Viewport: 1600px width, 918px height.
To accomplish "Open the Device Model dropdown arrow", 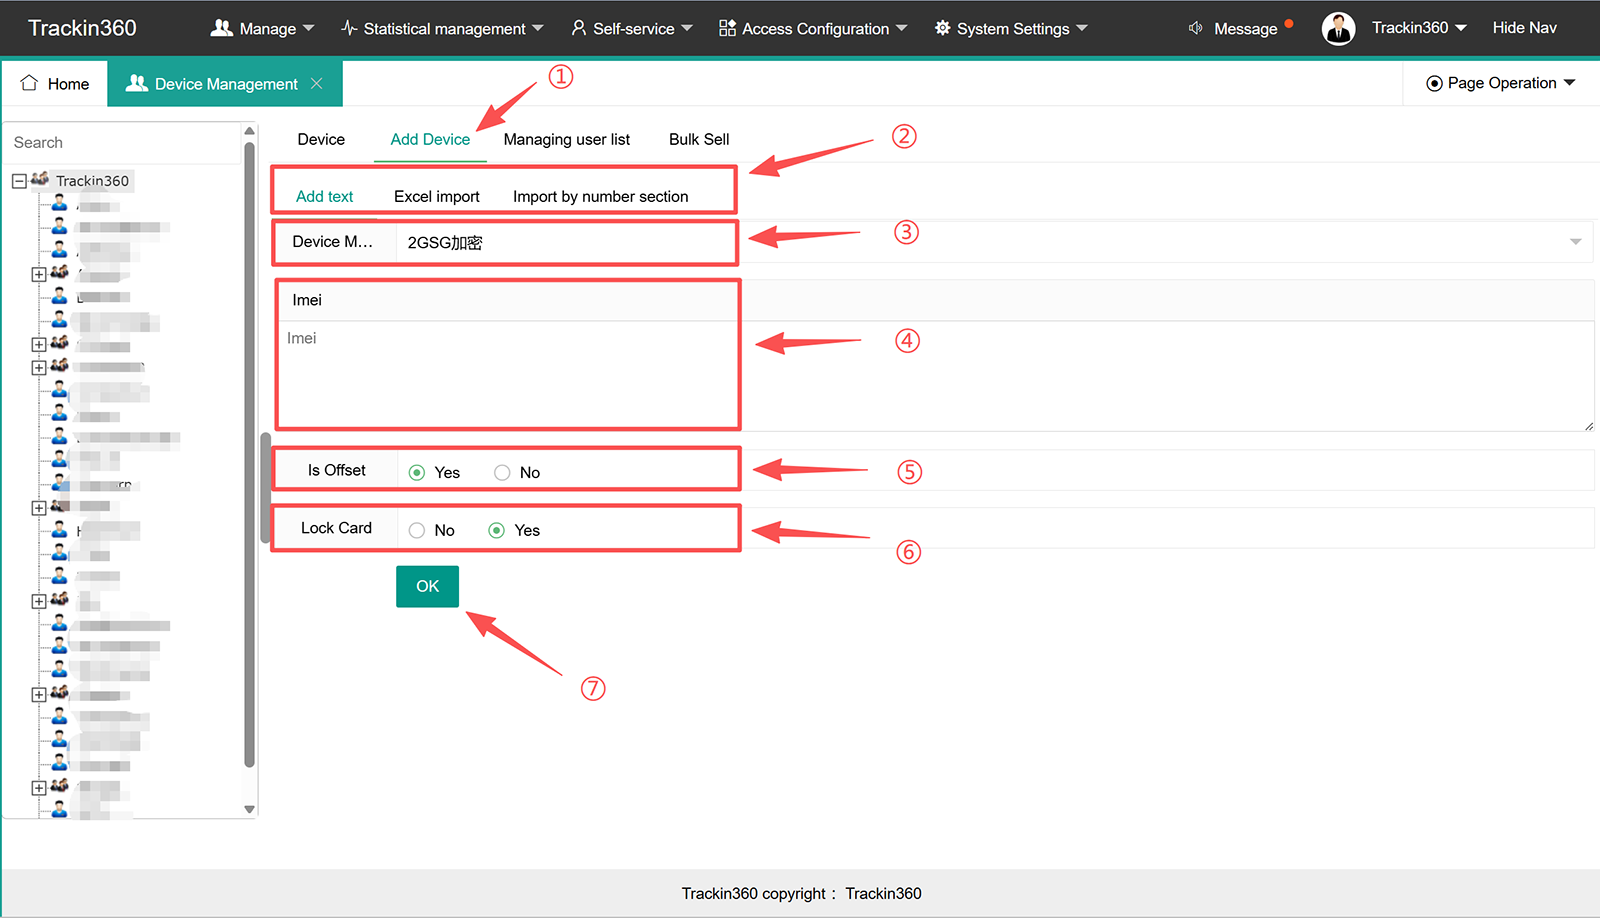I will [x=1575, y=242].
